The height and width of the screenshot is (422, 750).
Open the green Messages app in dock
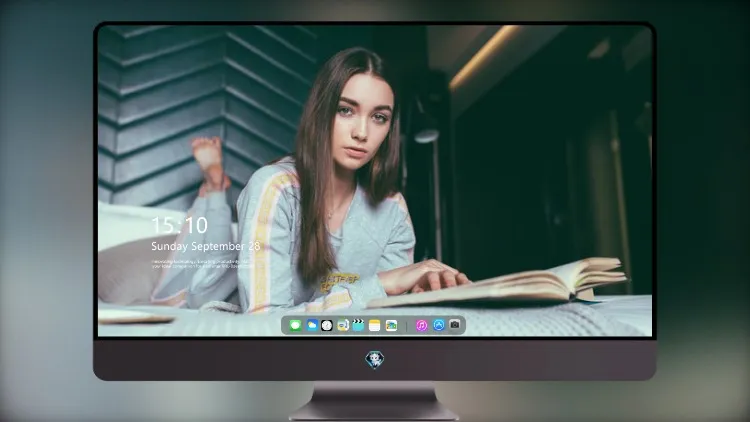[x=296, y=326]
